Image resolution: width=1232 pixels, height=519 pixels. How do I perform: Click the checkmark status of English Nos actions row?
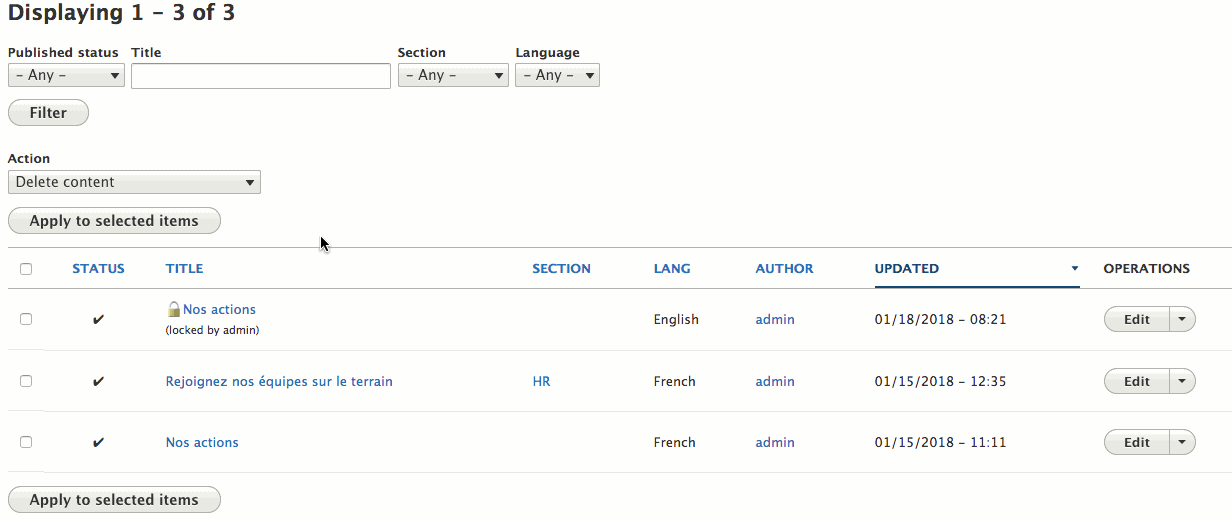98,320
